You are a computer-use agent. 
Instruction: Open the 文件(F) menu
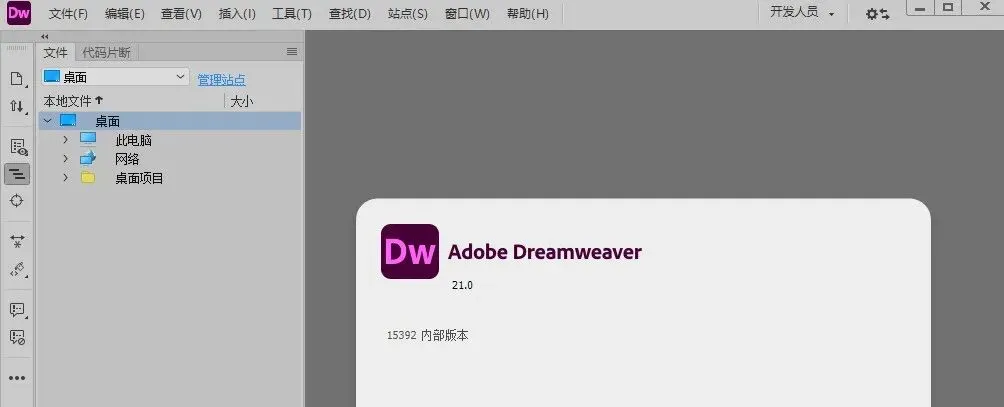point(69,14)
